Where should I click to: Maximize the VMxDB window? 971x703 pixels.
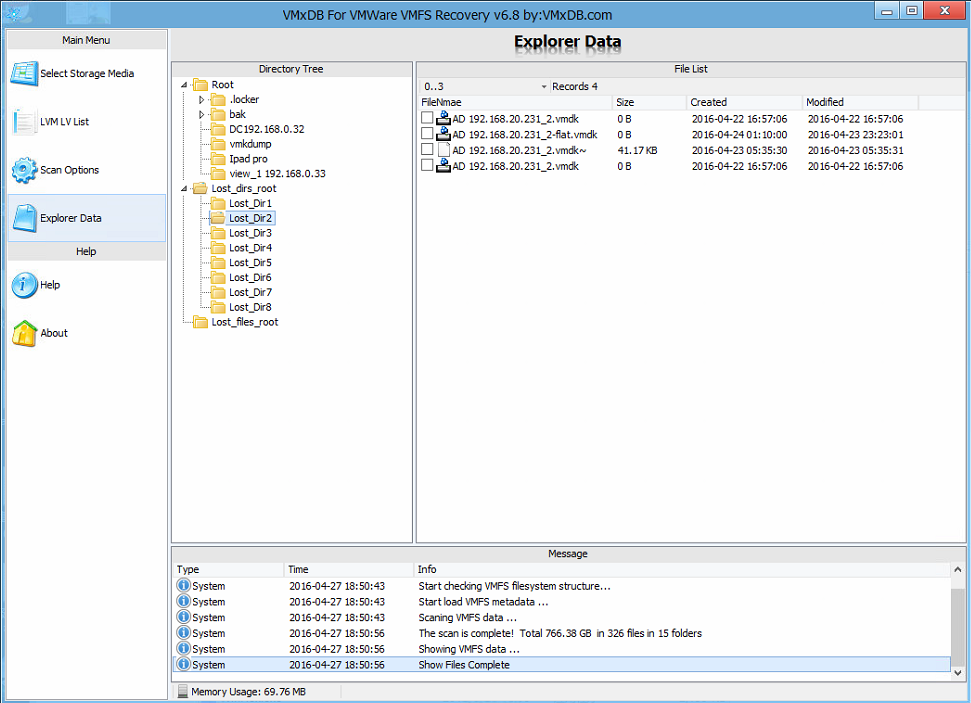coord(912,11)
